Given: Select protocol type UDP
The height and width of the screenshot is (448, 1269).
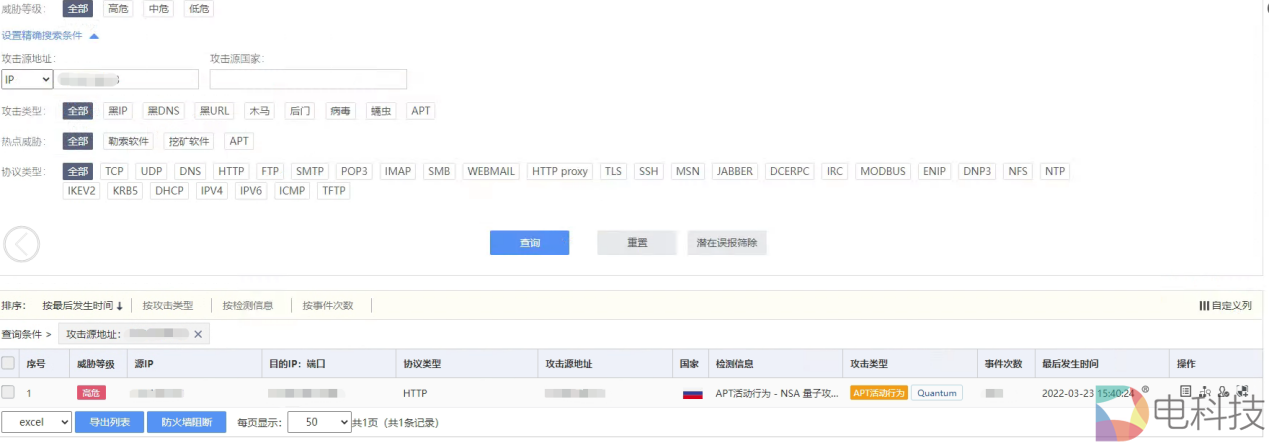Looking at the screenshot, I should tap(151, 171).
